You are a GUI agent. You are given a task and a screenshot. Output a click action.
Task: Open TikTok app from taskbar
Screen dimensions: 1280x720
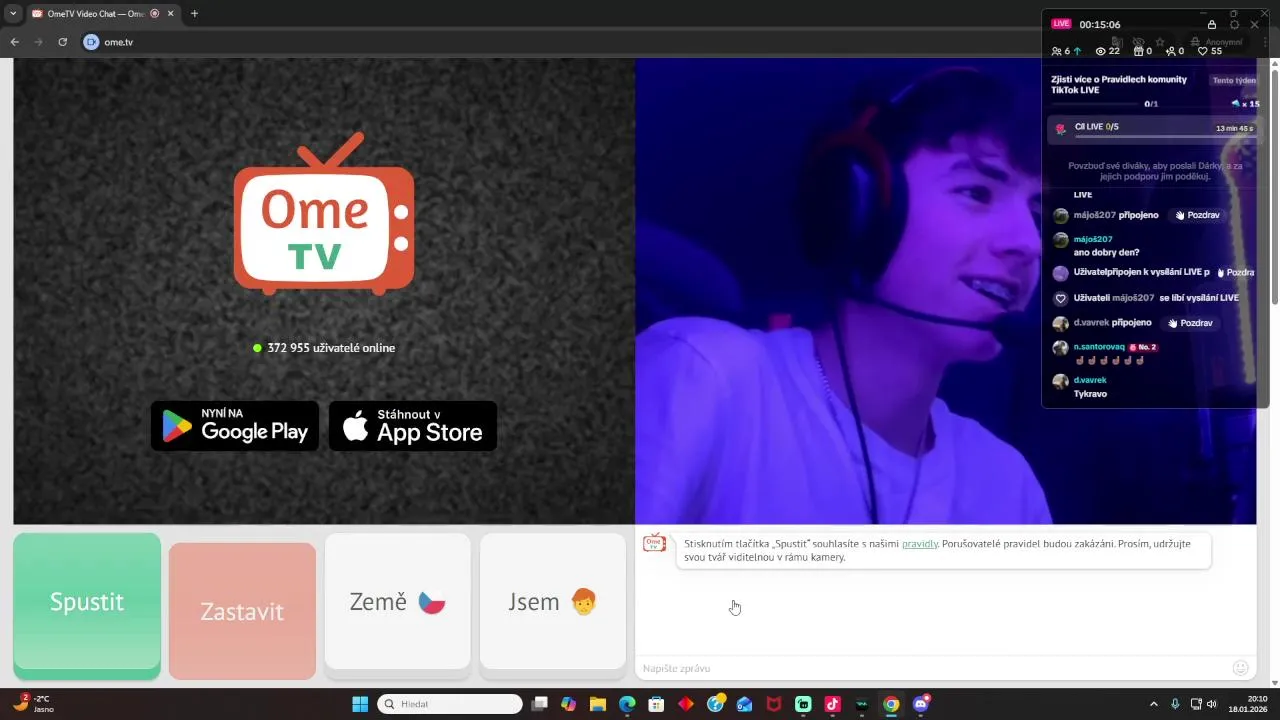point(832,704)
